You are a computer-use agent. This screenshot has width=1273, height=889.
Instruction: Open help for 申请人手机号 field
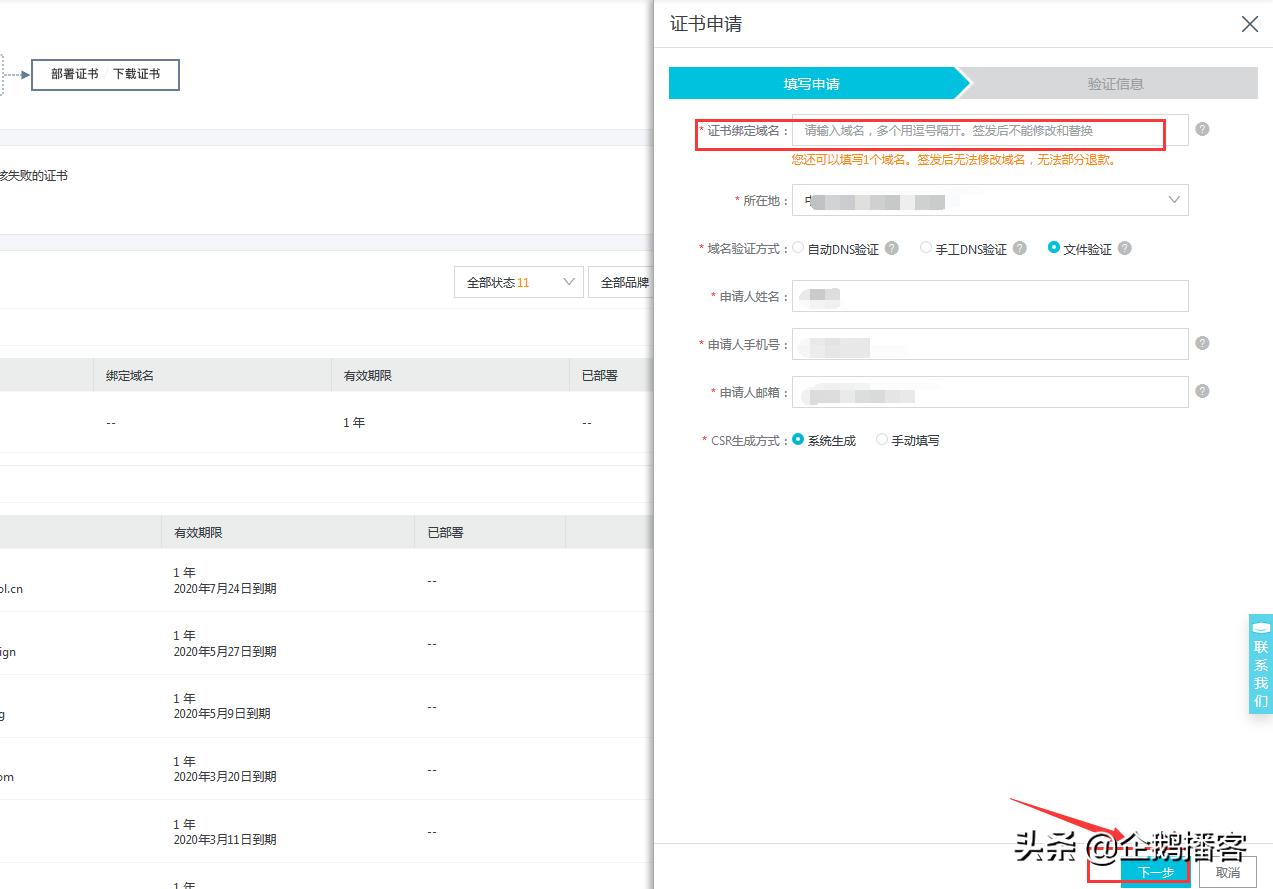pyautogui.click(x=1203, y=343)
